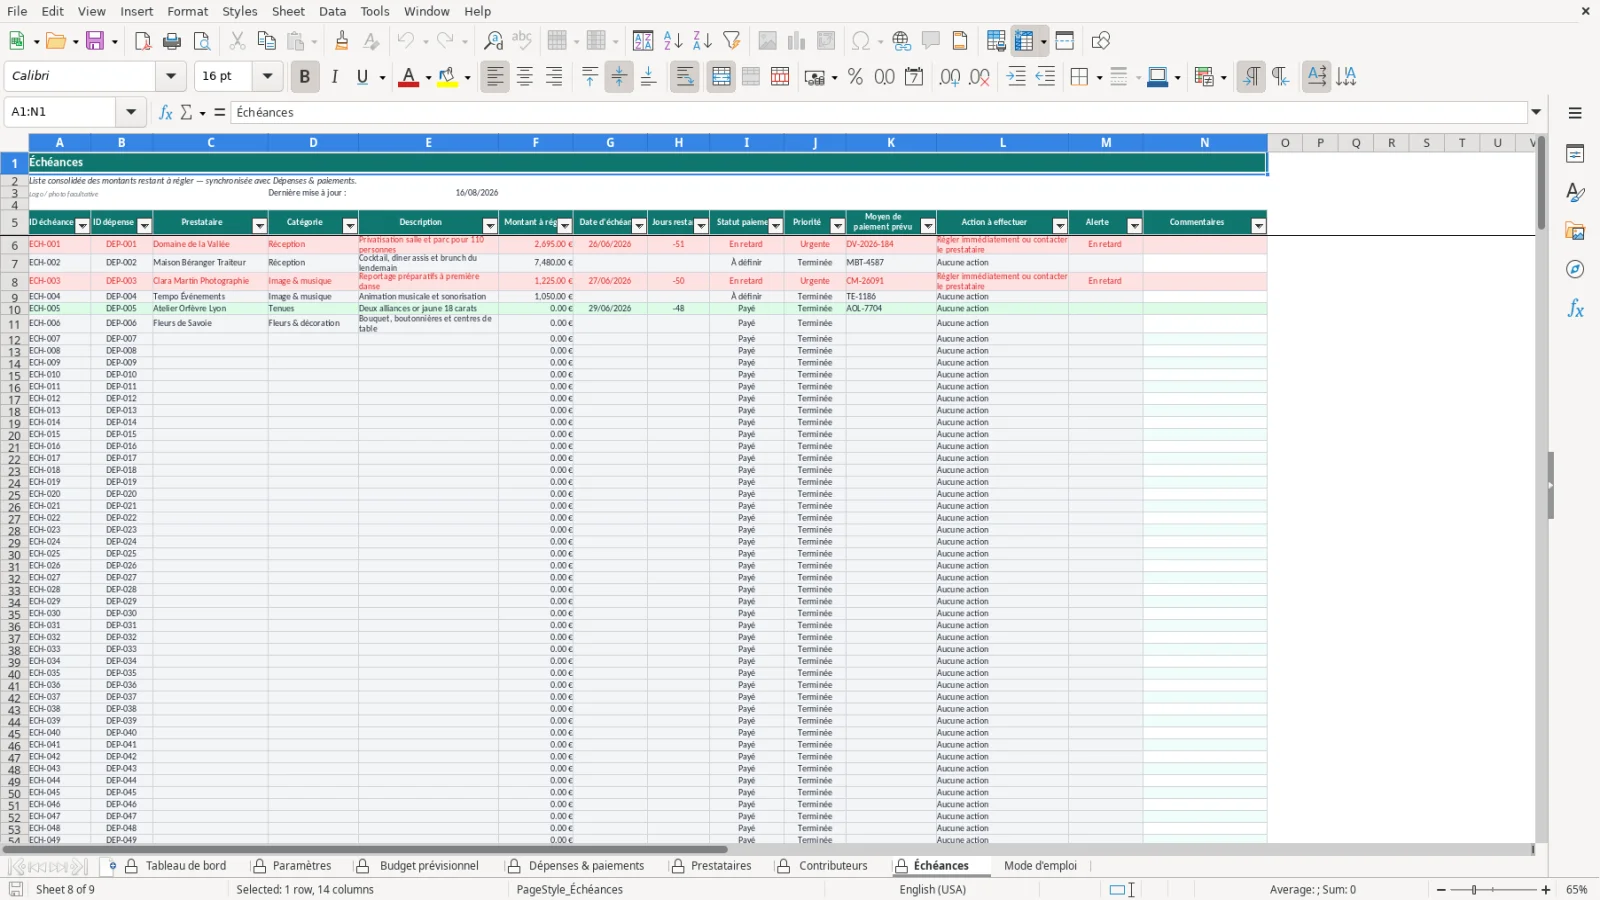Open ID échéance filter dropdown
Screen dimensions: 1600x900
click(x=82, y=226)
